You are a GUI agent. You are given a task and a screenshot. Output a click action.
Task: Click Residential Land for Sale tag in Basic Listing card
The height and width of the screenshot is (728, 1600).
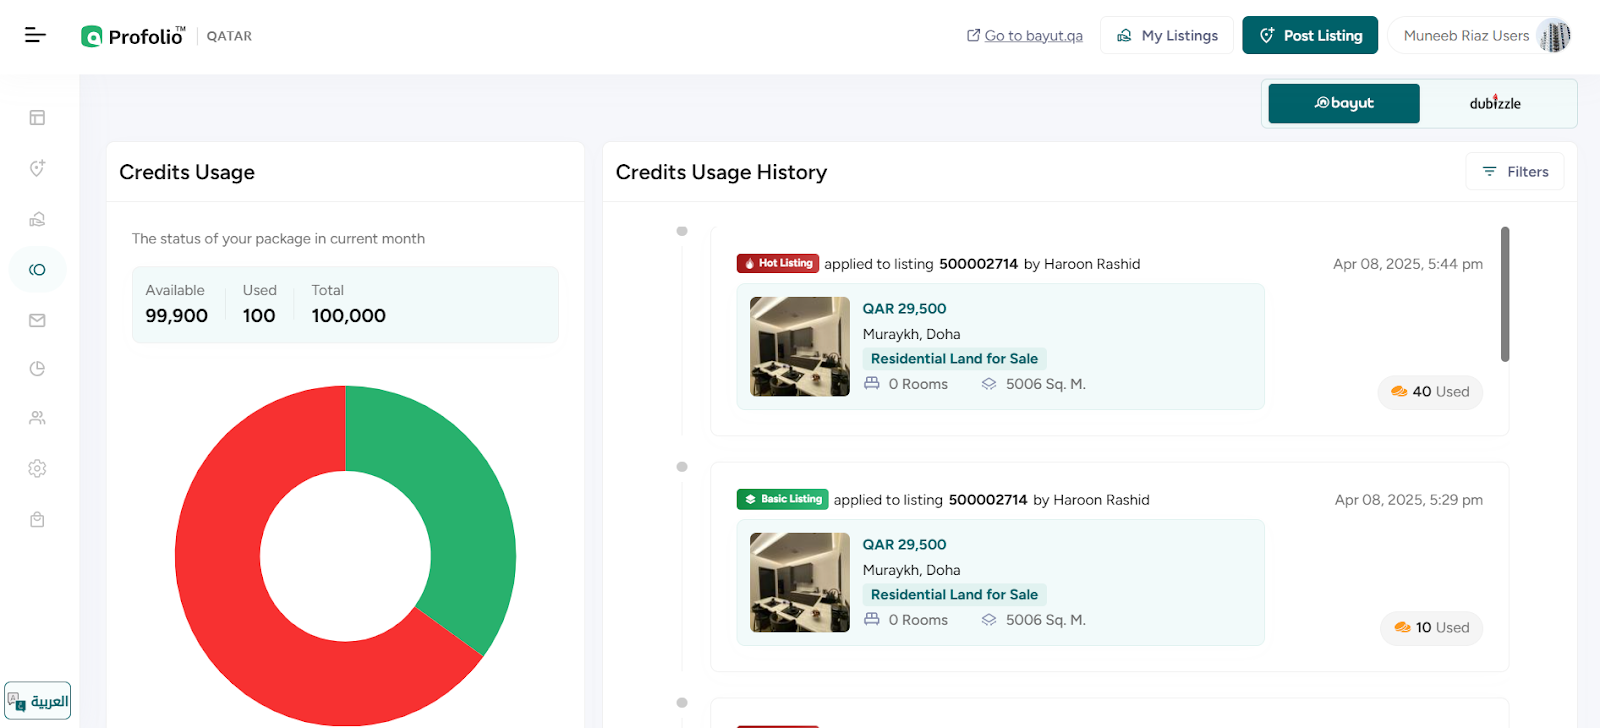pyautogui.click(x=954, y=595)
